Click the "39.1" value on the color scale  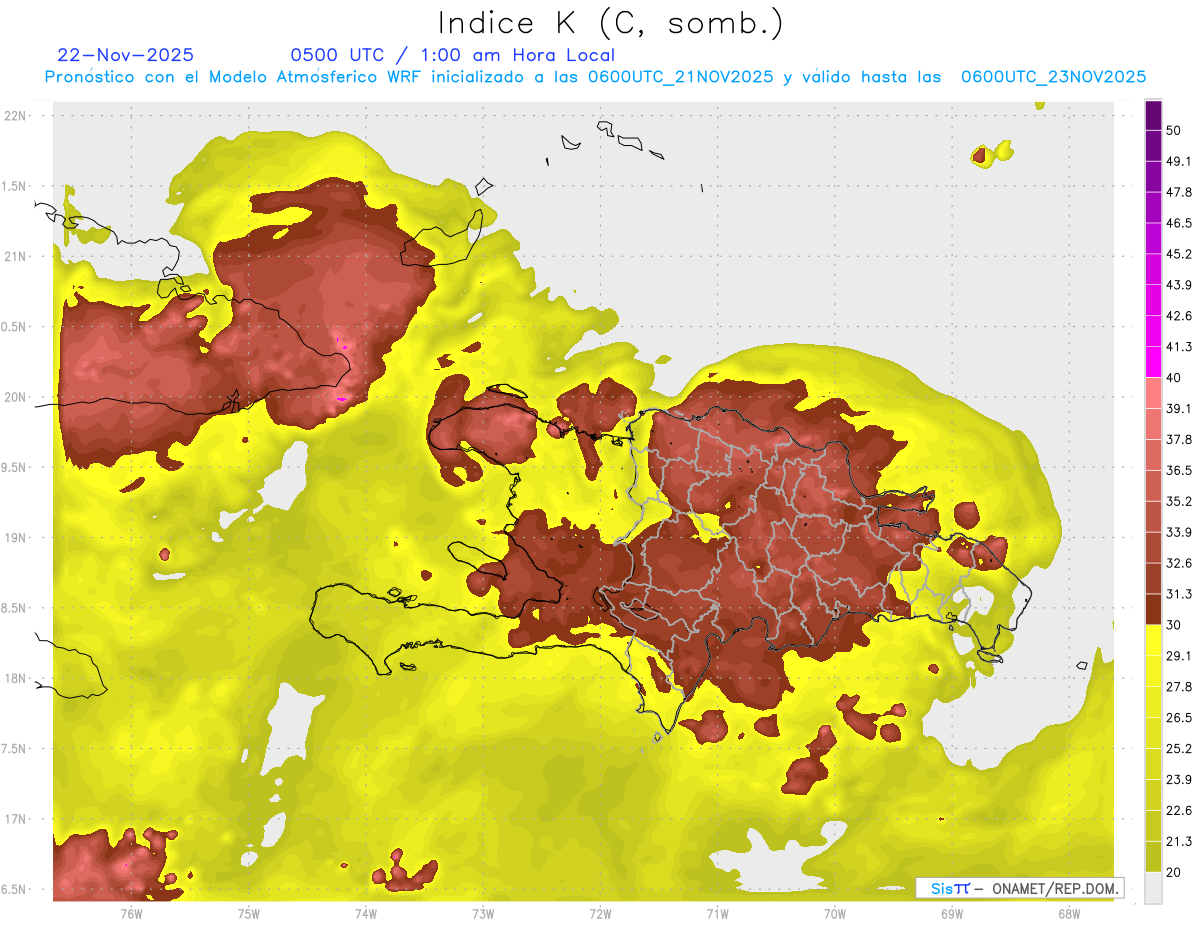click(1178, 409)
